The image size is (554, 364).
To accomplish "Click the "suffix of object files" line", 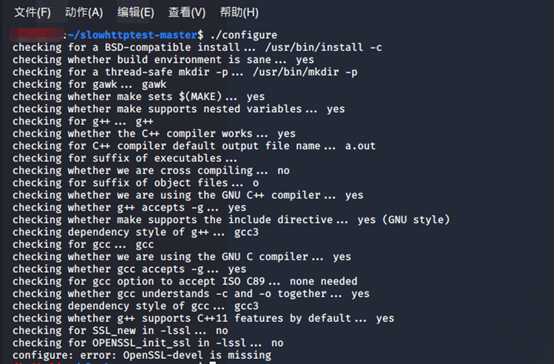I will coord(136,183).
